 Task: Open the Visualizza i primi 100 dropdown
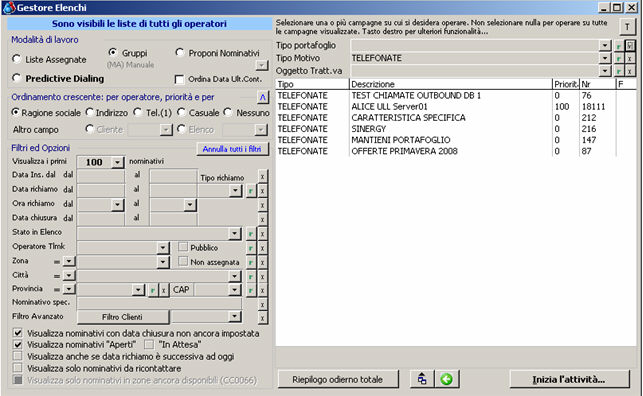tap(117, 162)
